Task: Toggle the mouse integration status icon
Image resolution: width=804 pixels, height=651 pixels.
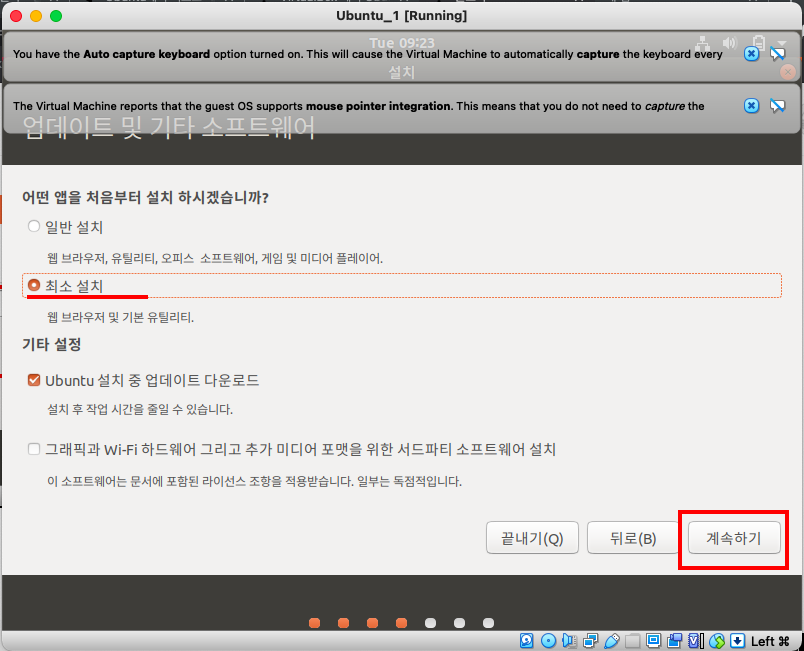Action: 717,641
